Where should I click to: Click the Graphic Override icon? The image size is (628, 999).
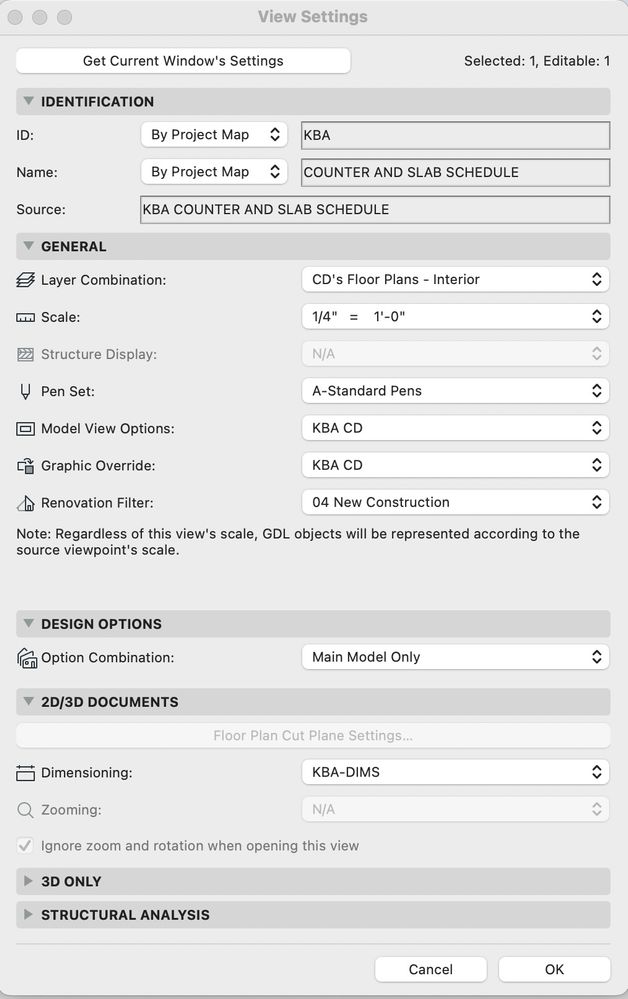pos(28,465)
